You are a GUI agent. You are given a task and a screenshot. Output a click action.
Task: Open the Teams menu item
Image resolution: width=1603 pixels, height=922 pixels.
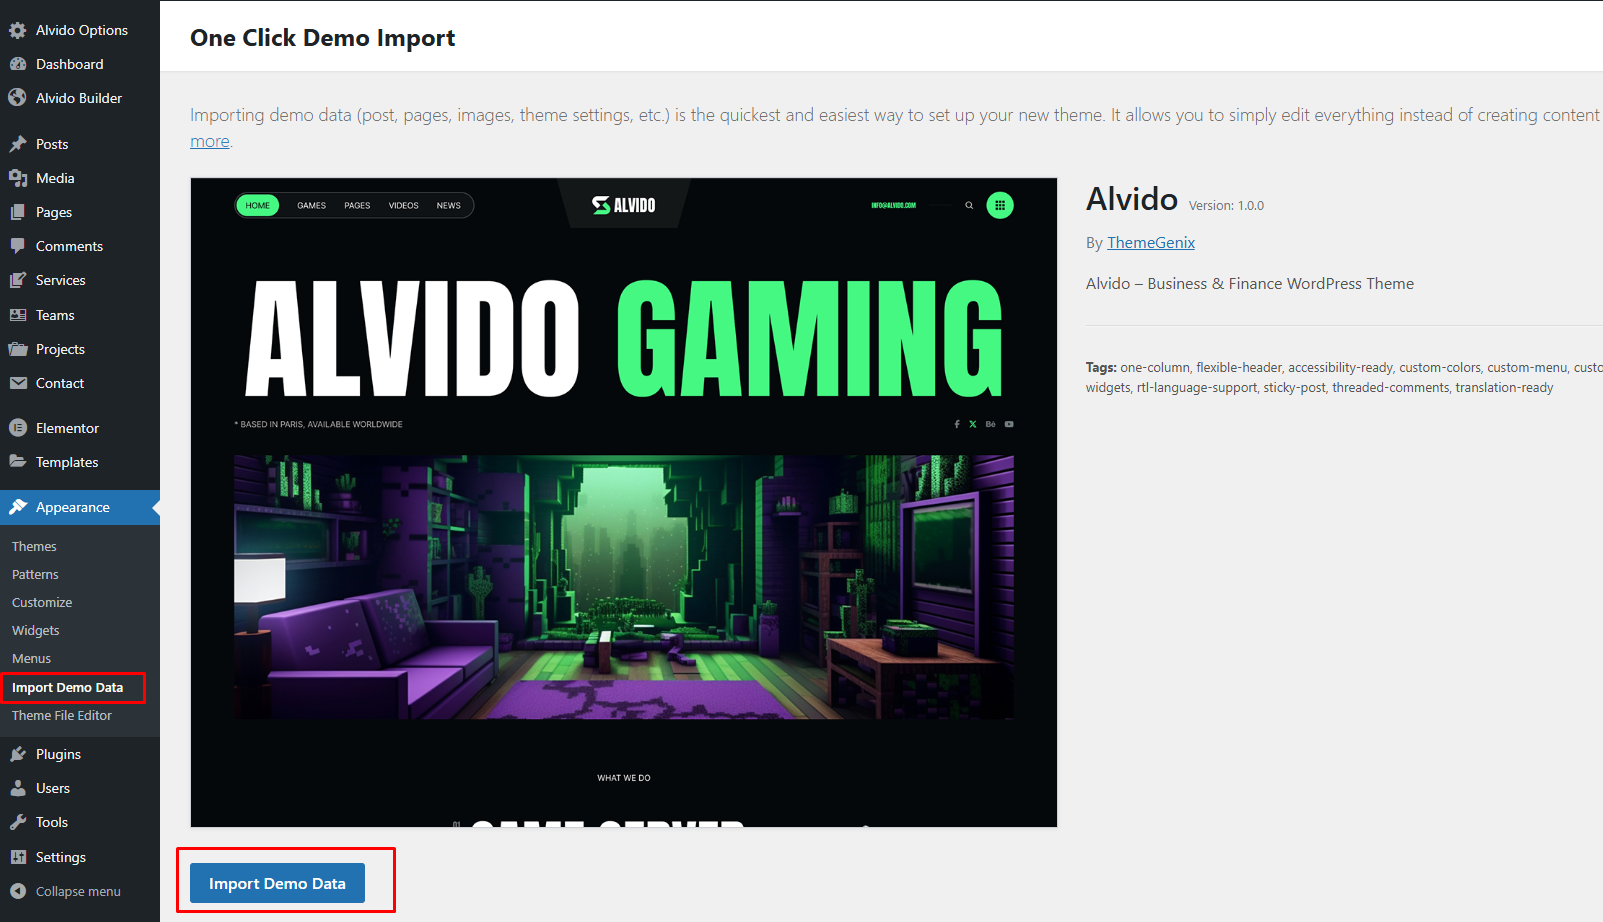tap(80, 315)
